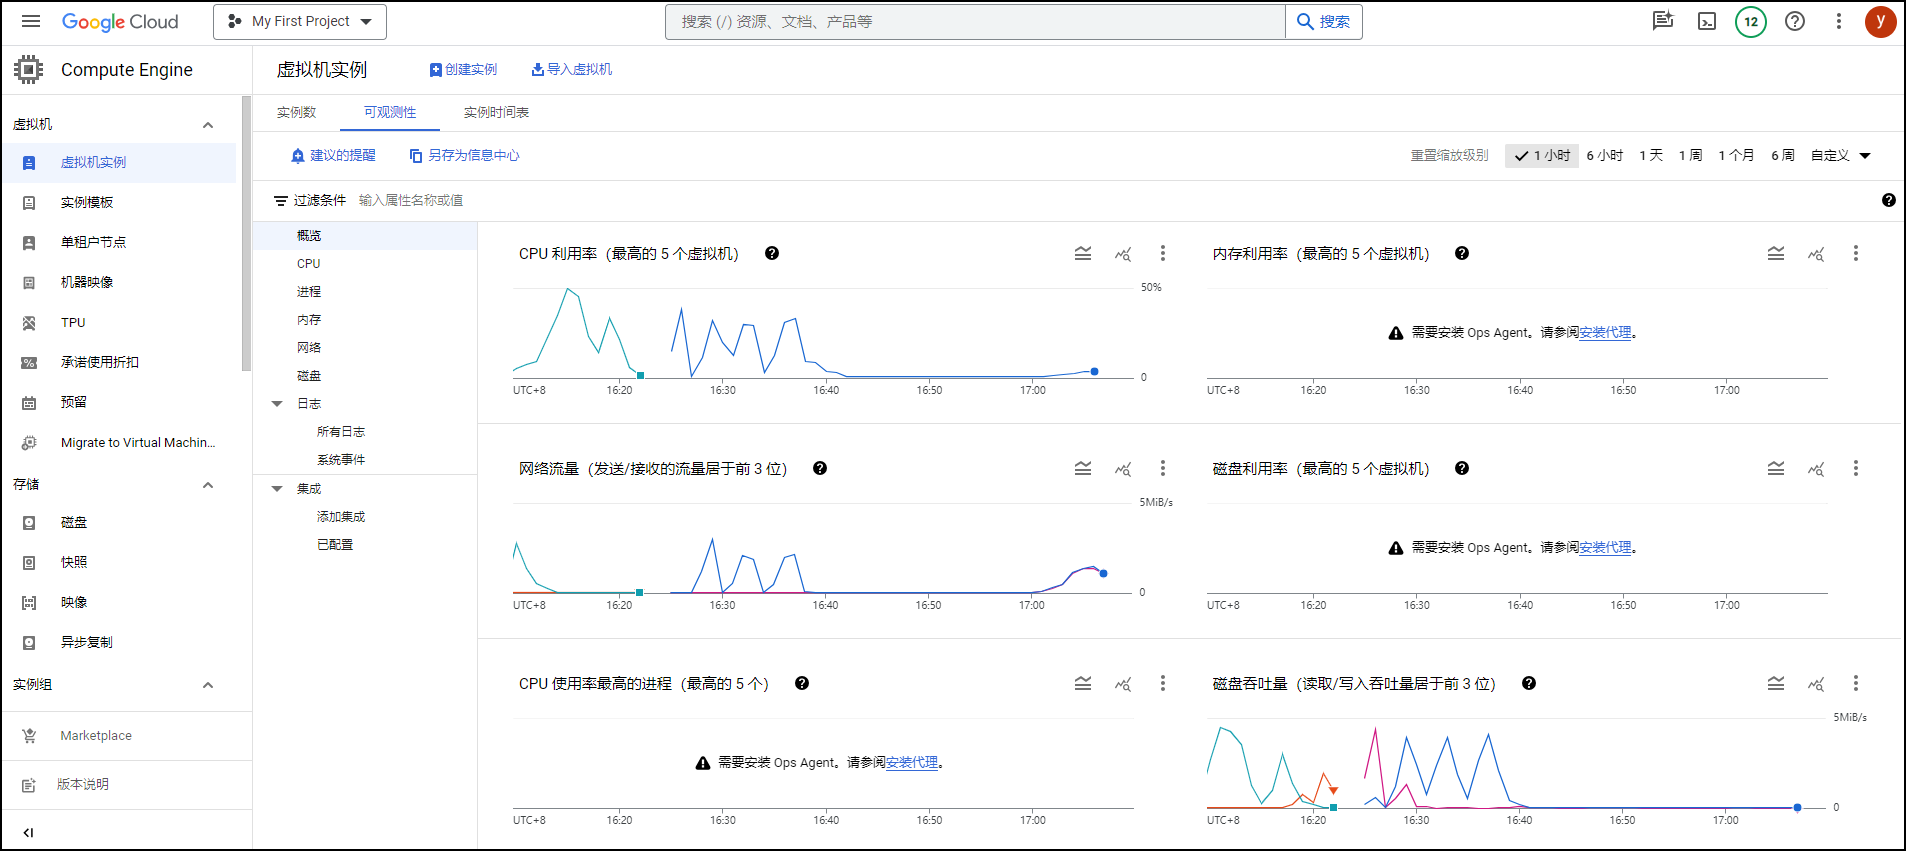Select 网络 in the metrics tree
Image resolution: width=1906 pixels, height=851 pixels.
pyautogui.click(x=309, y=347)
